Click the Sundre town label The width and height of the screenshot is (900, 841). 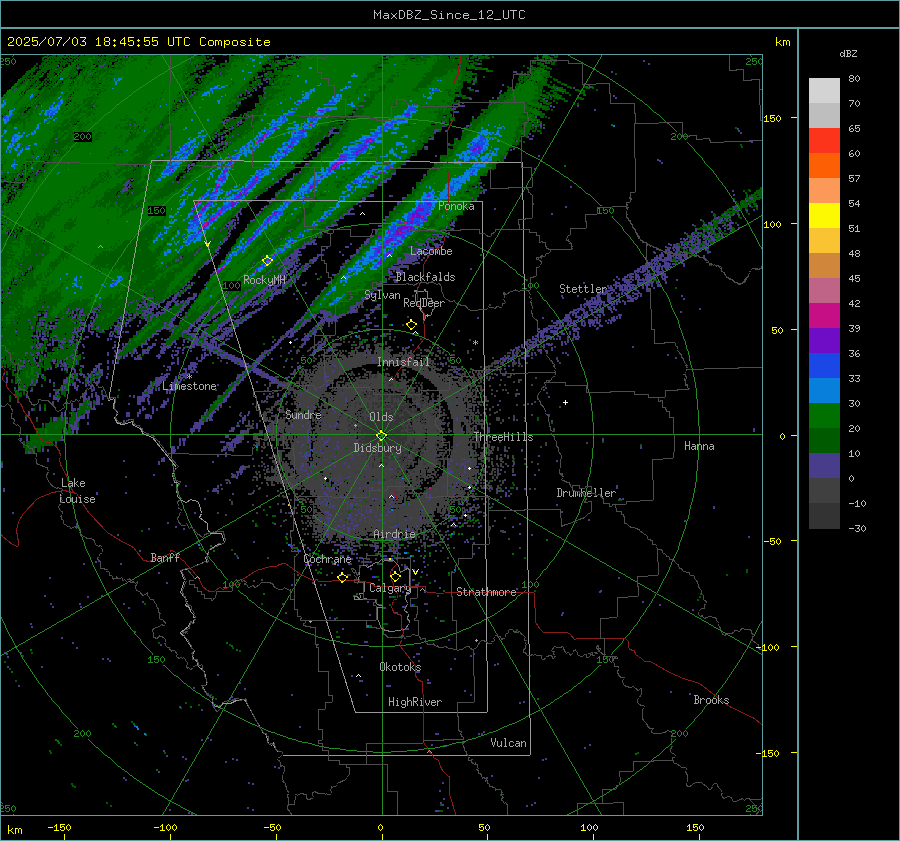(x=303, y=414)
